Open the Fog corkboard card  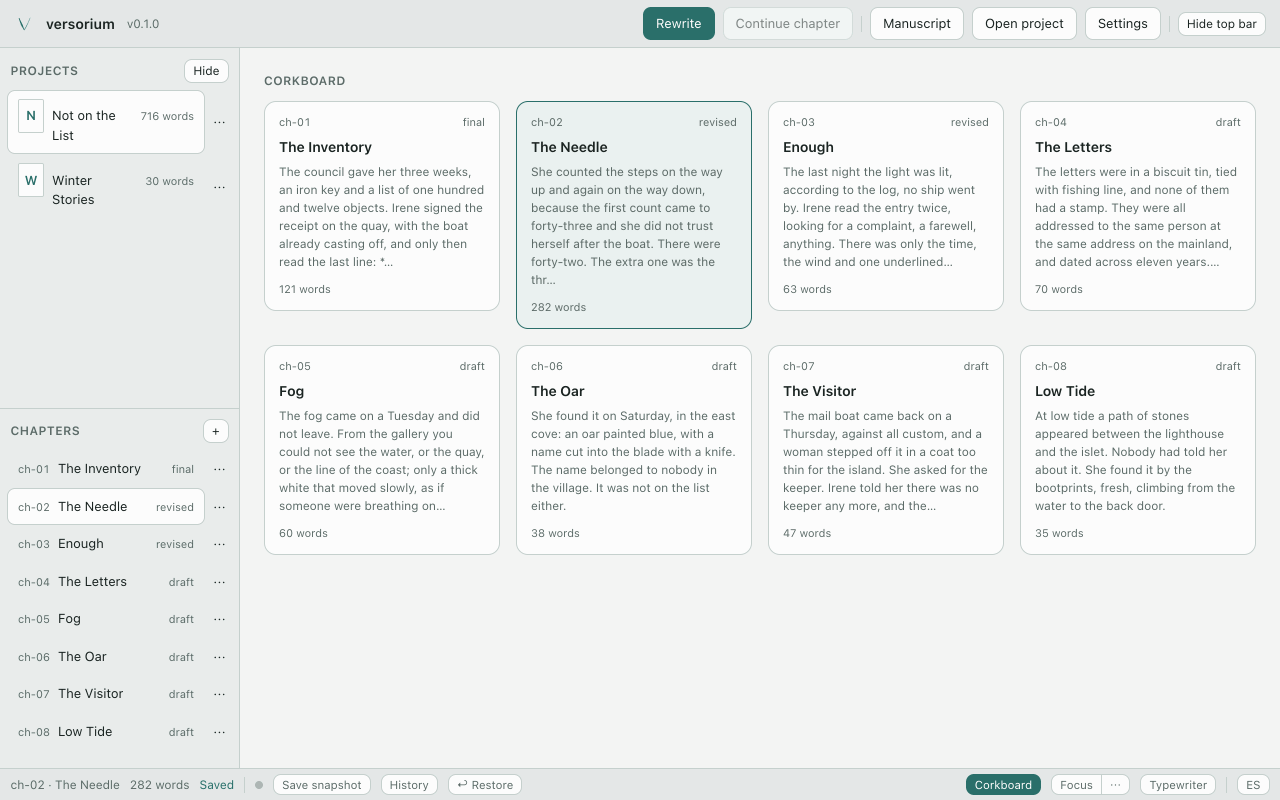coord(382,450)
